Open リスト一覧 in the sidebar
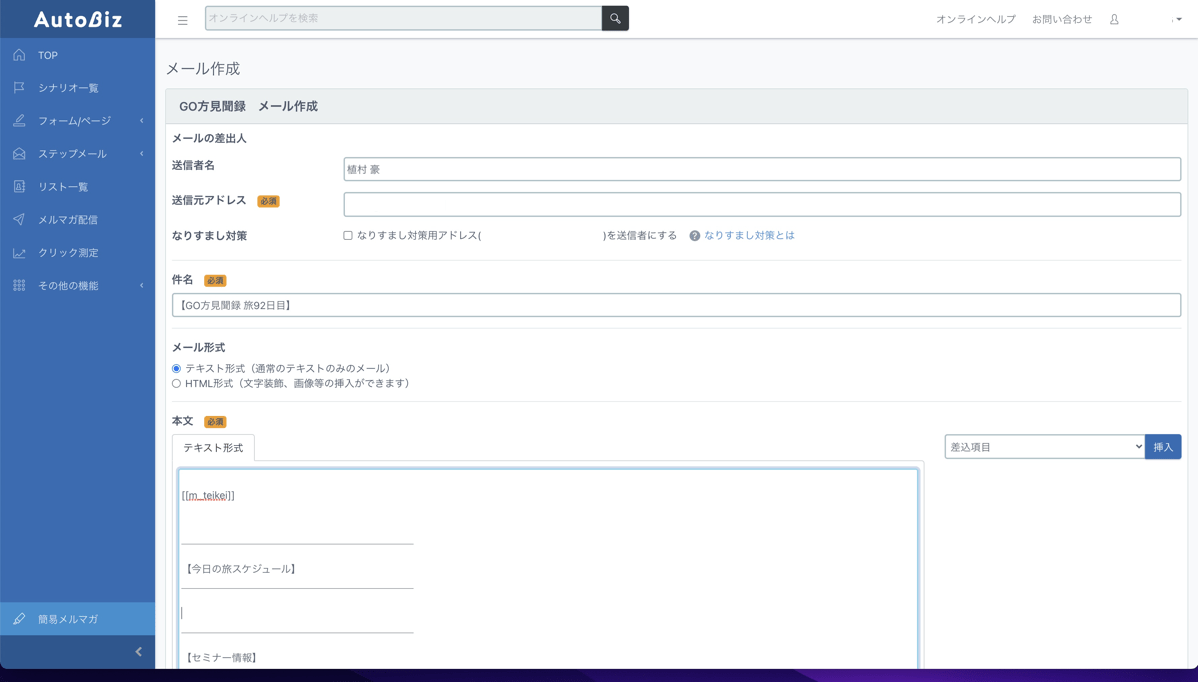The height and width of the screenshot is (682, 1198). click(x=77, y=186)
